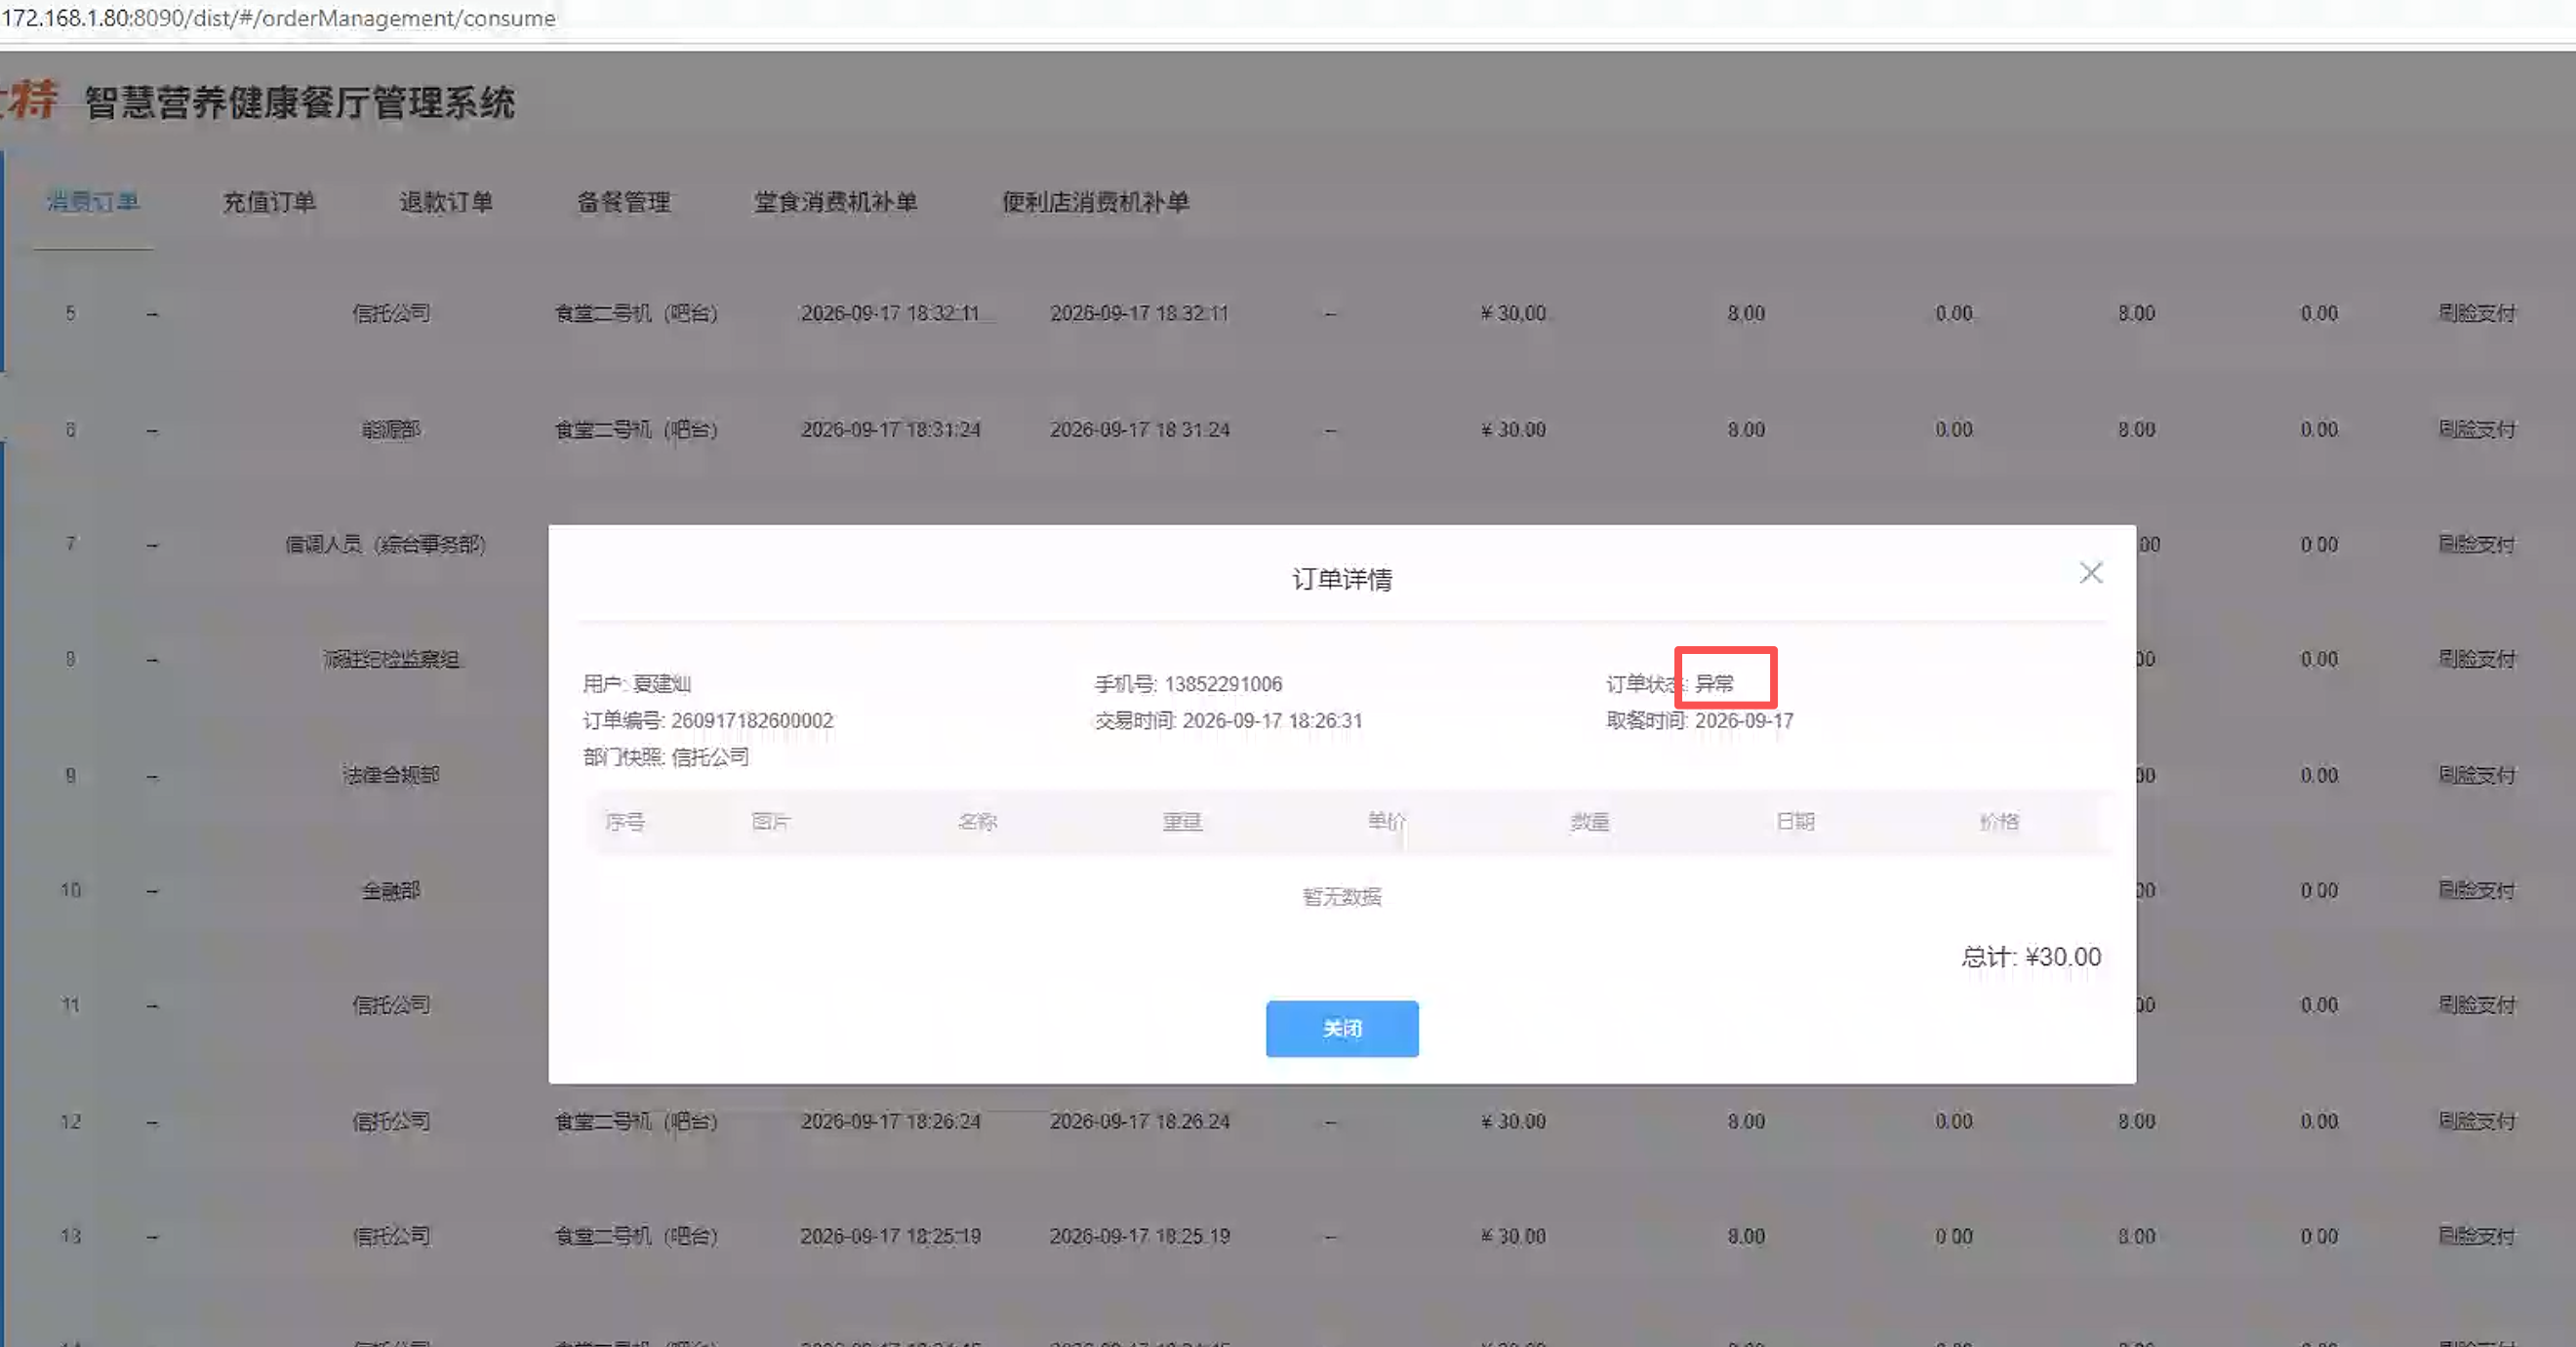Click 食堂二号机（吧台）in row 13
2576x1347 pixels.
pyautogui.click(x=636, y=1236)
